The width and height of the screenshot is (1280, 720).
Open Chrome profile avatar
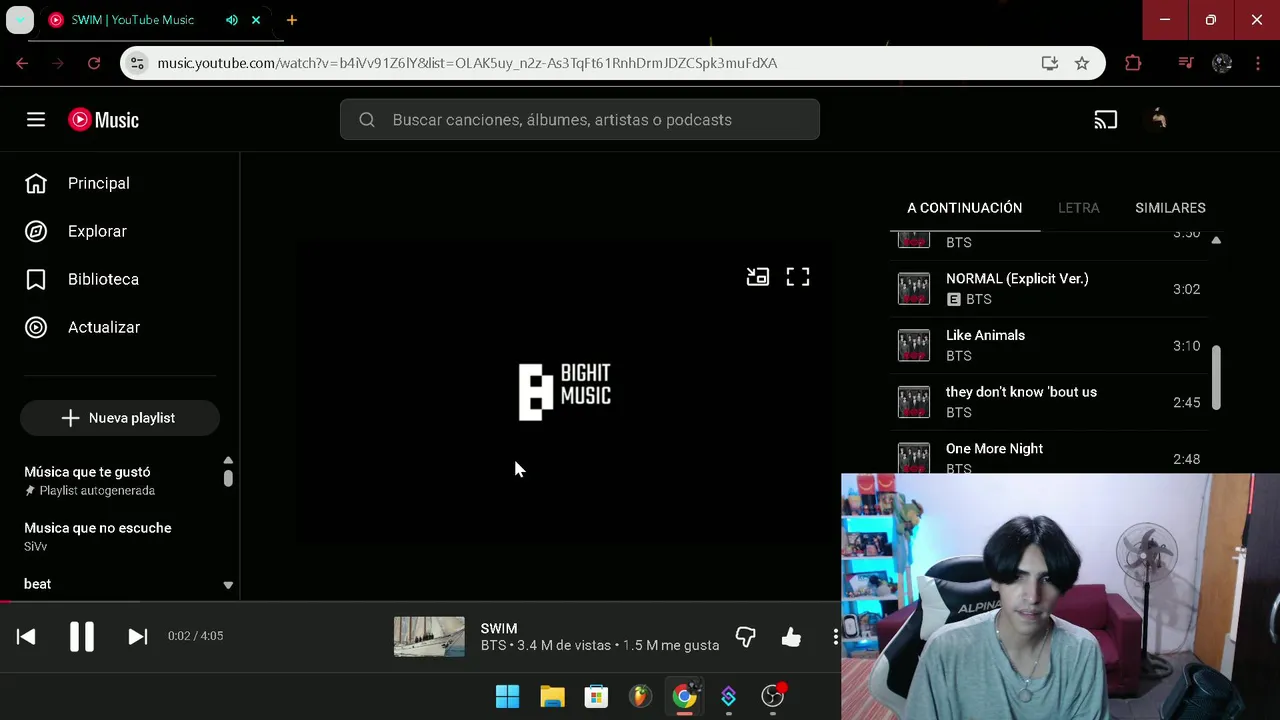tap(1222, 63)
